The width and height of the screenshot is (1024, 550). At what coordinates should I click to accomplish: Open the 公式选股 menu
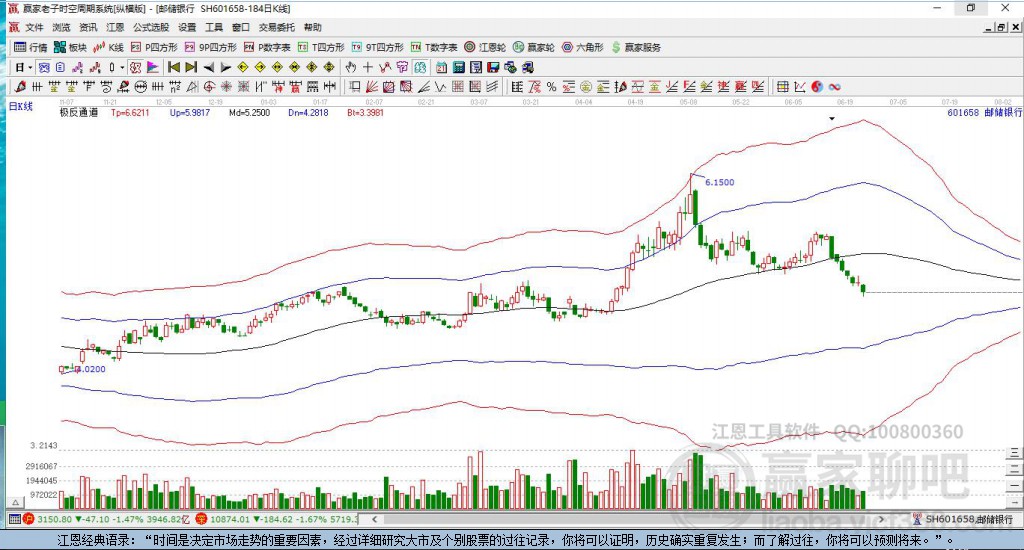151,27
